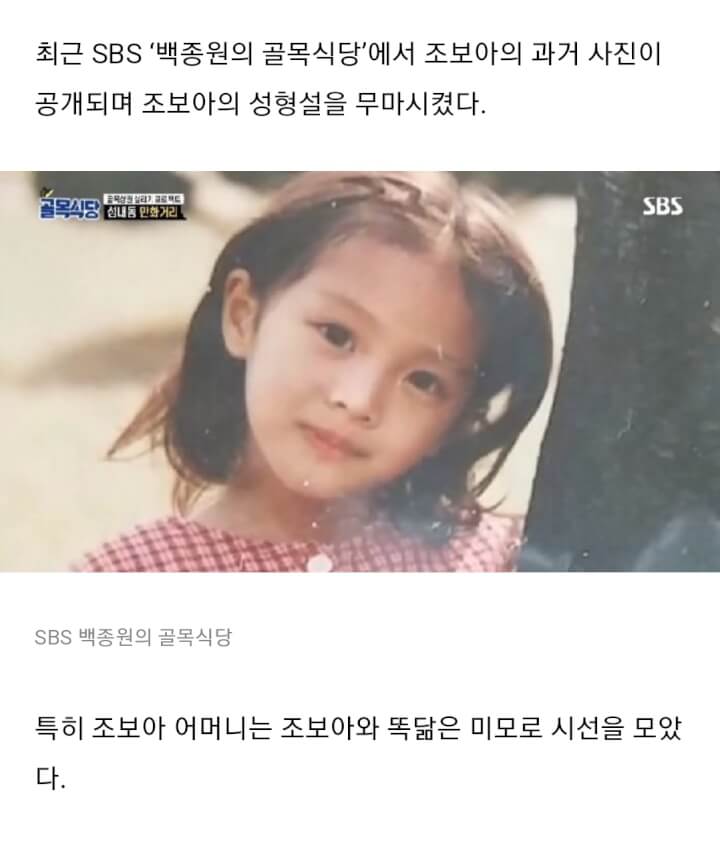
Task: Click the SBS watermark logo on the photo
Action: [663, 206]
